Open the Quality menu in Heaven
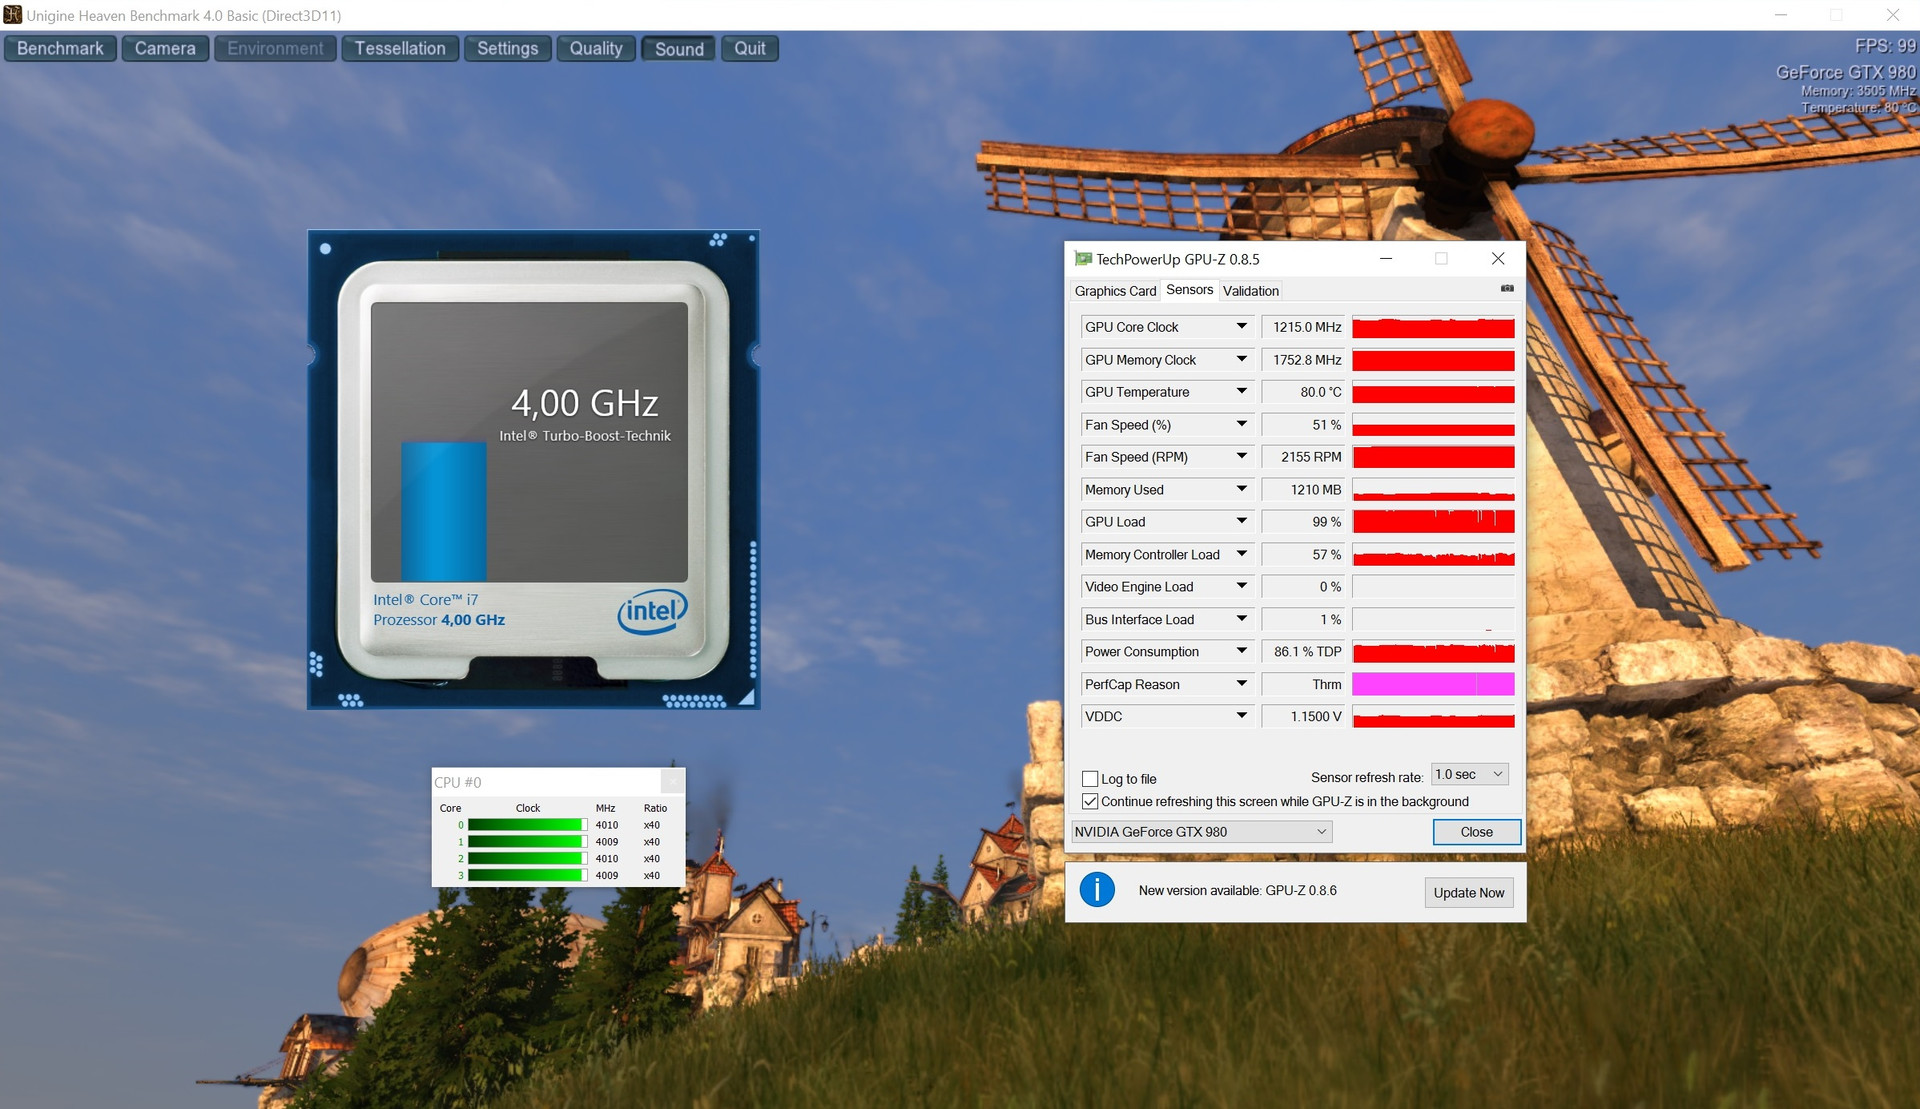 596,48
